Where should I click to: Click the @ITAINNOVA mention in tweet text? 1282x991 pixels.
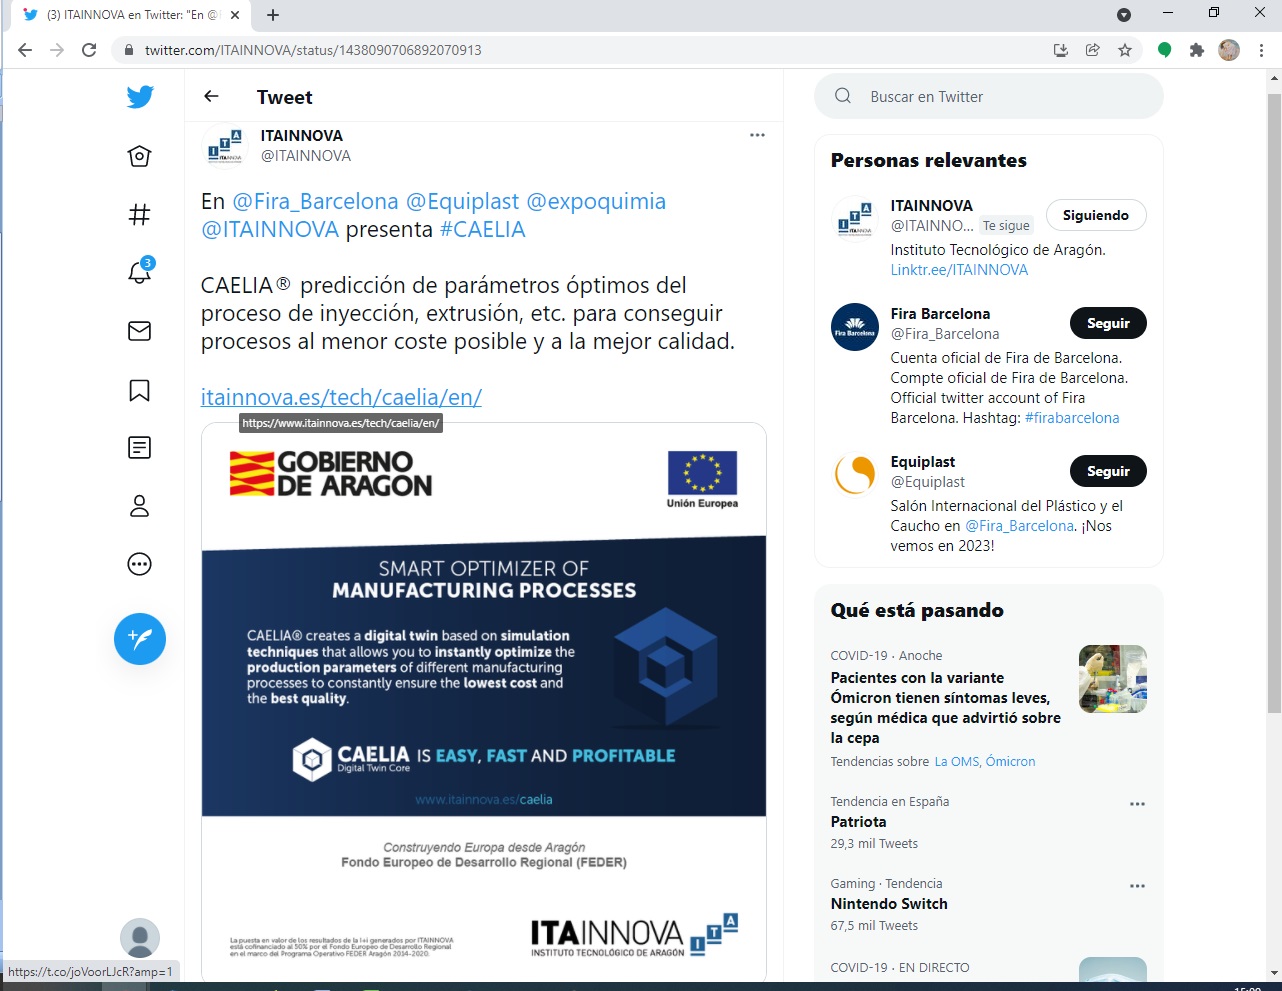(x=270, y=229)
